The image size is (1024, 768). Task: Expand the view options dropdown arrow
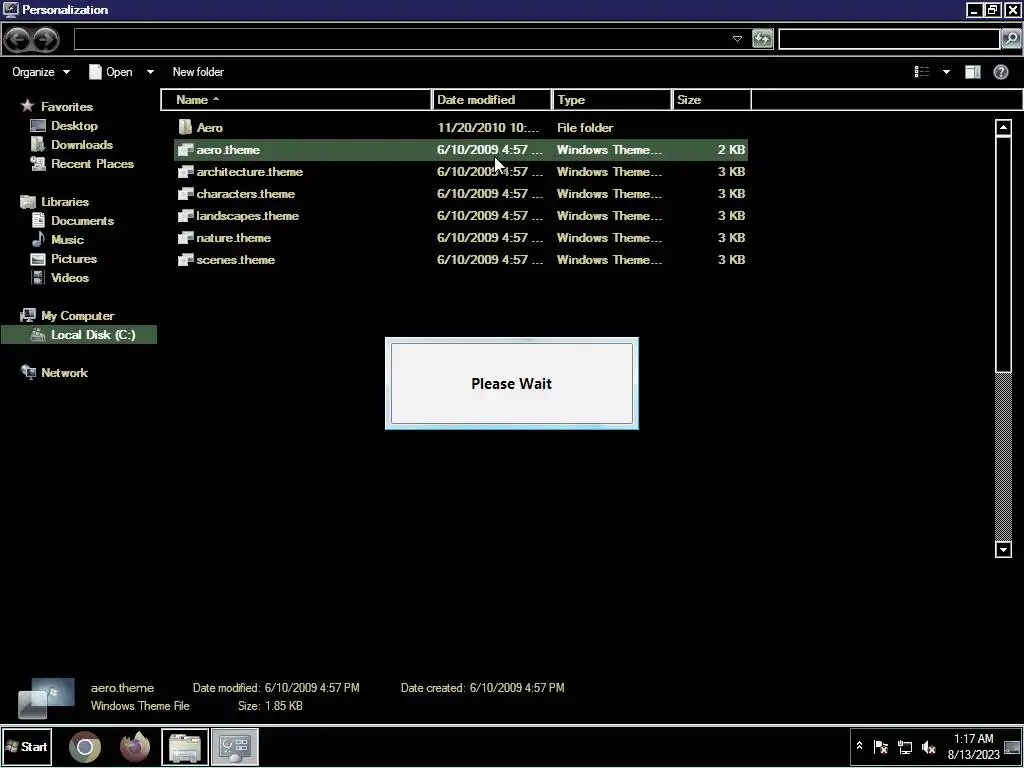(946, 72)
